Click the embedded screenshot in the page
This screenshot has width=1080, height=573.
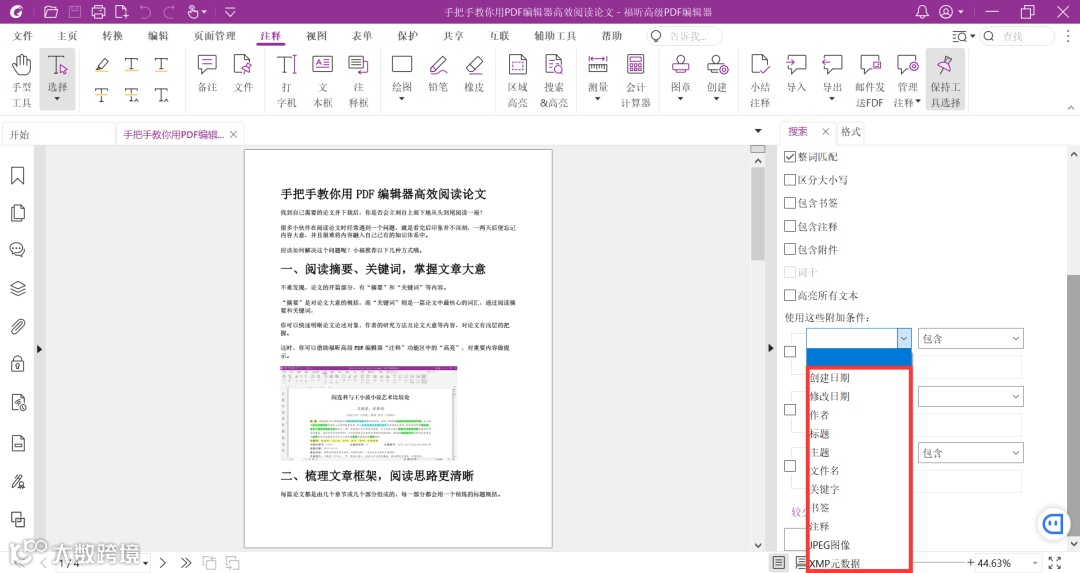(x=368, y=413)
